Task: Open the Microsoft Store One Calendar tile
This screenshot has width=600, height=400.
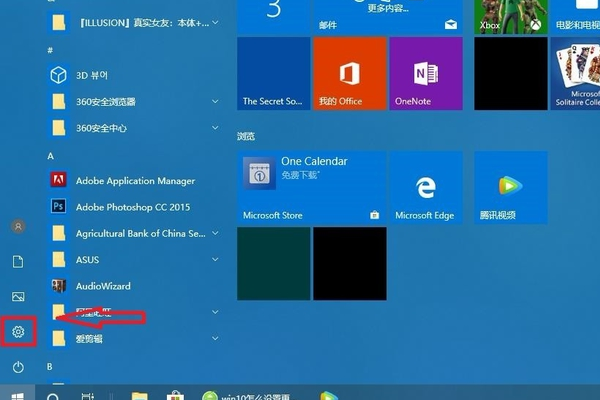Action: [311, 188]
